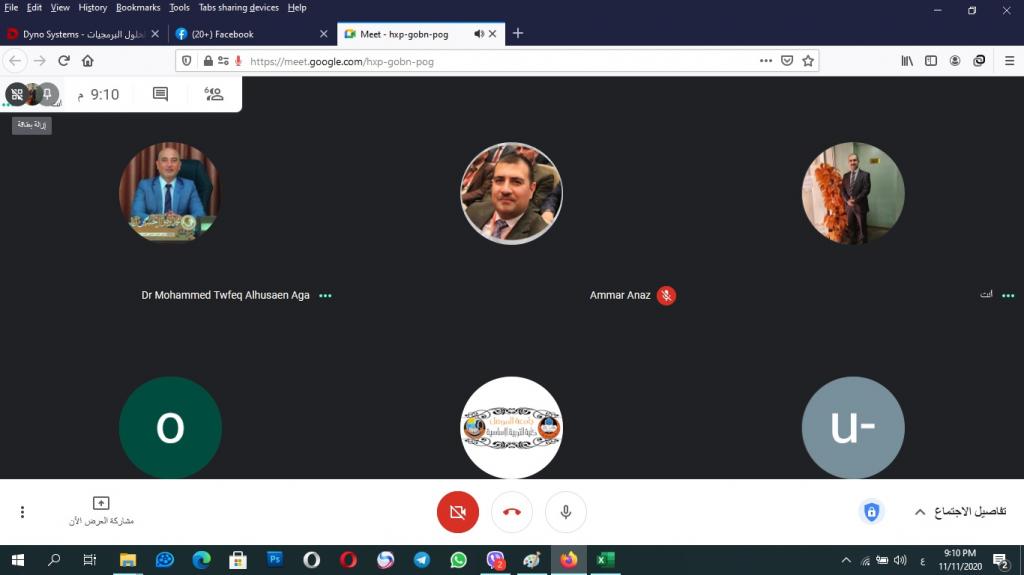Toggle the microphone mute button
The image size is (1024, 575).
(x=566, y=512)
